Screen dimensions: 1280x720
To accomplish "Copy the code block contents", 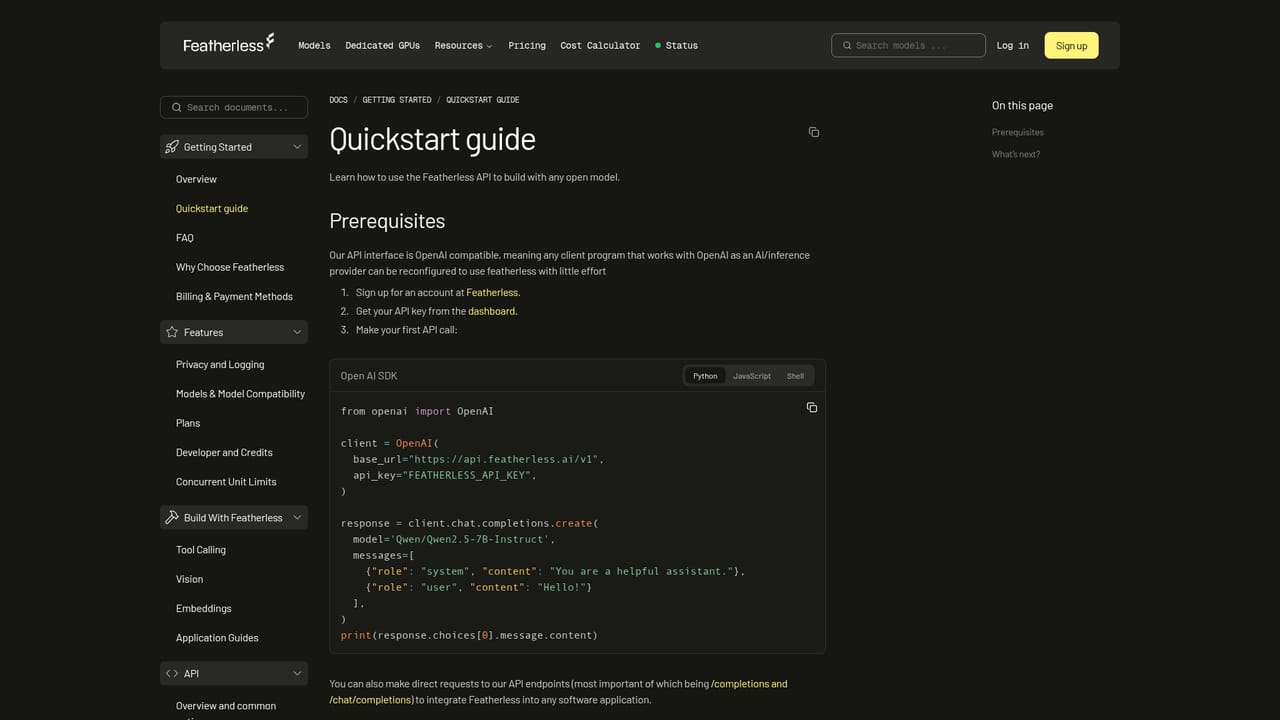I will [812, 407].
